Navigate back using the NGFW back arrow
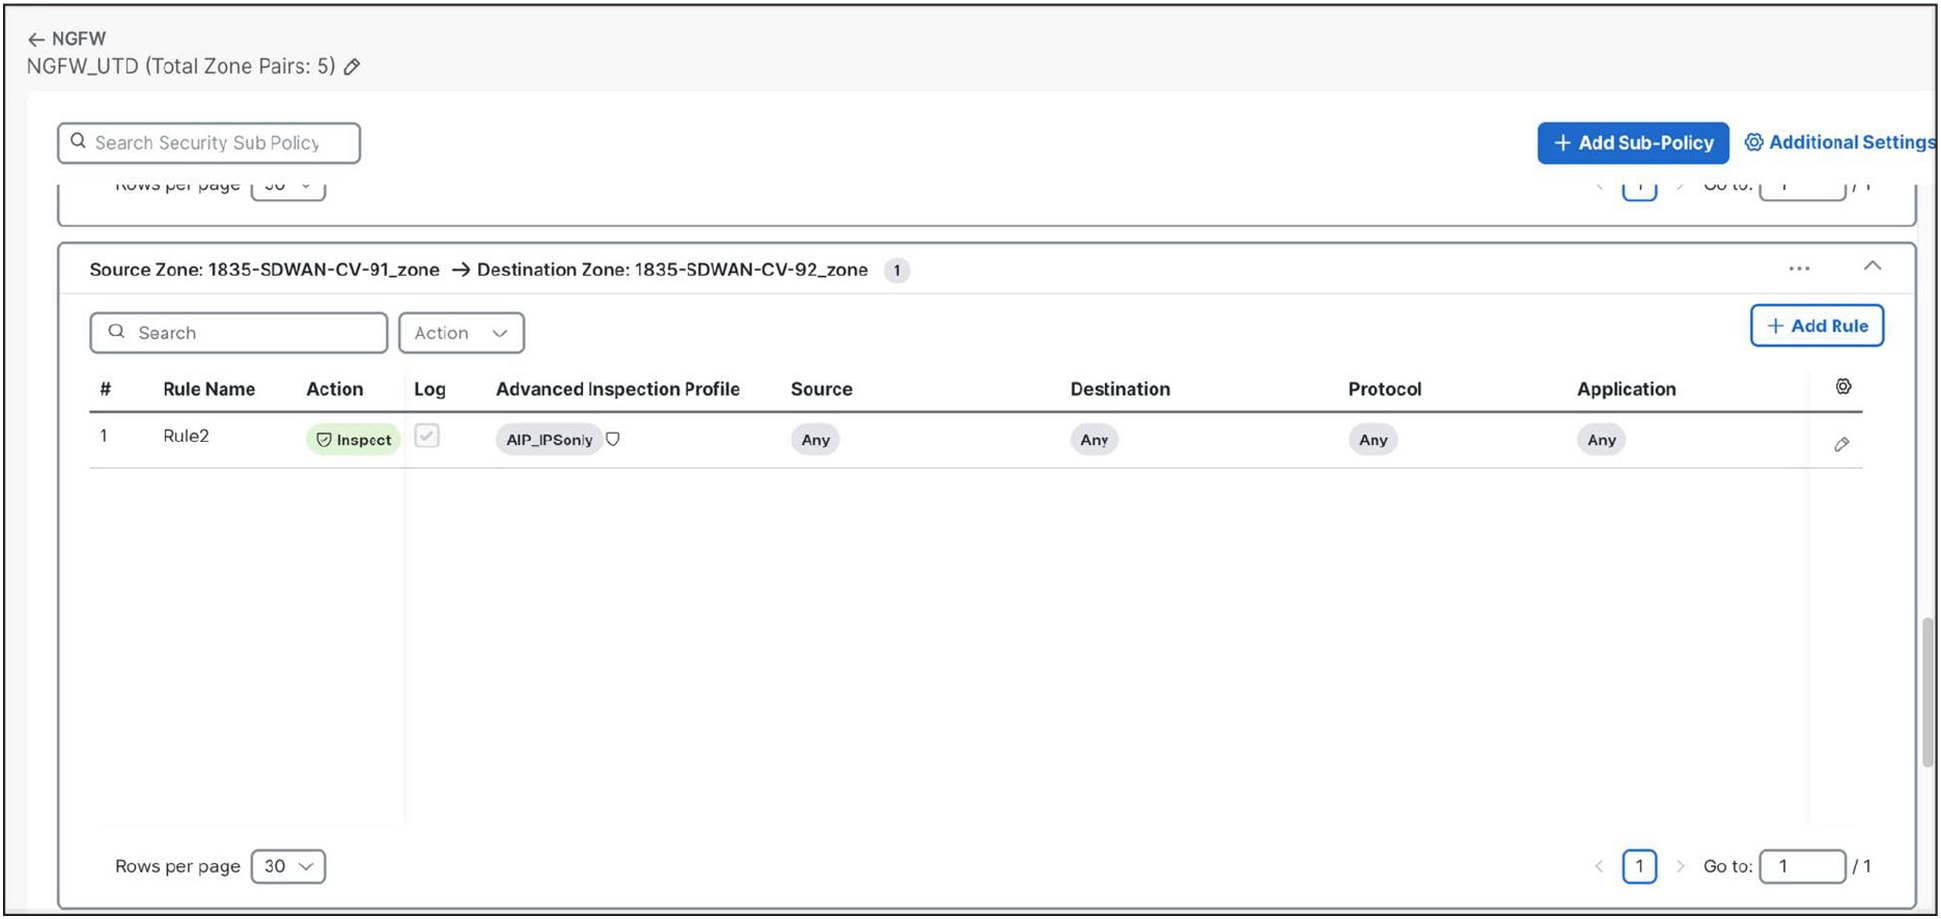Screen dimensions: 1941x919 click(38, 38)
